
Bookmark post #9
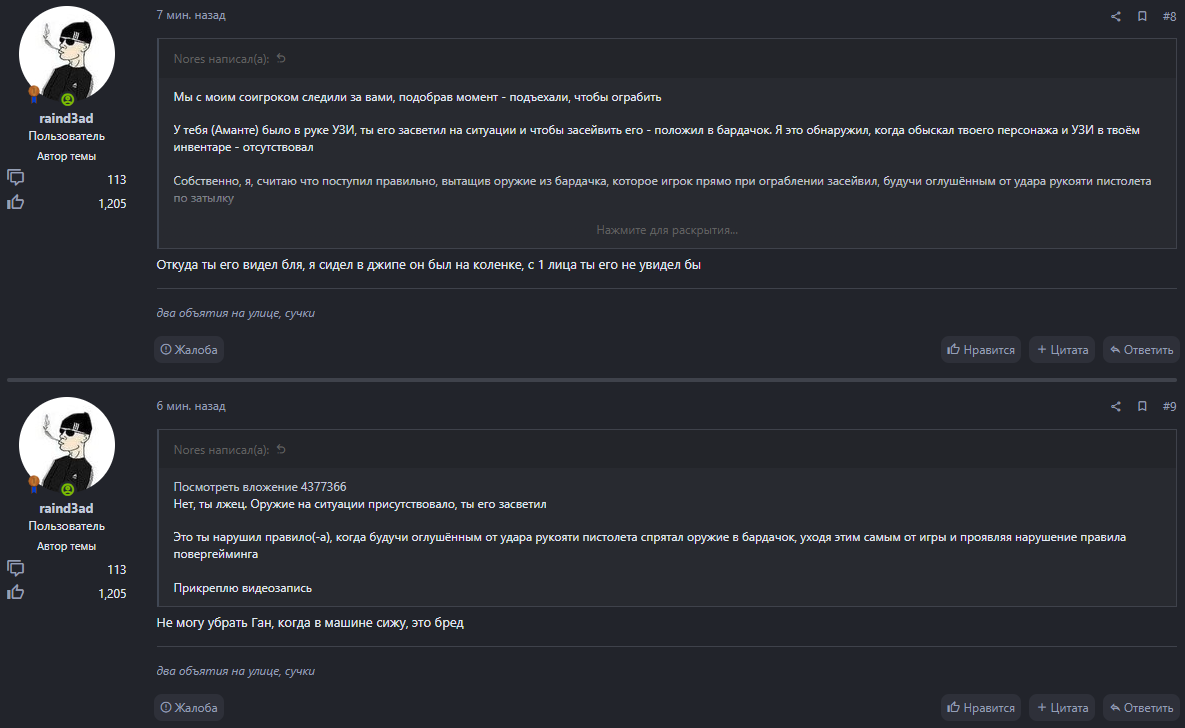point(1142,407)
